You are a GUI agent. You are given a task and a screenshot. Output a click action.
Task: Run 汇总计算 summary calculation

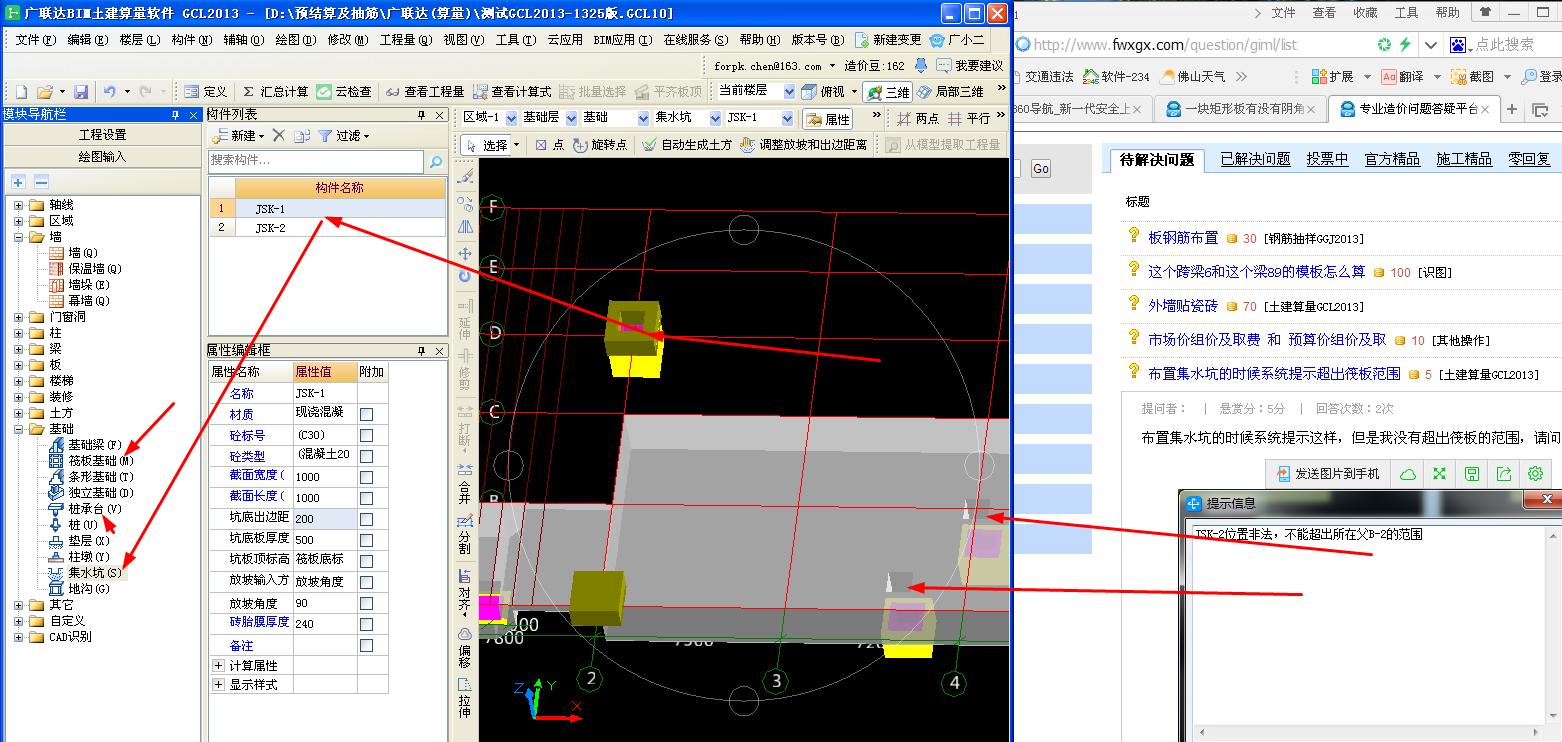coord(275,91)
